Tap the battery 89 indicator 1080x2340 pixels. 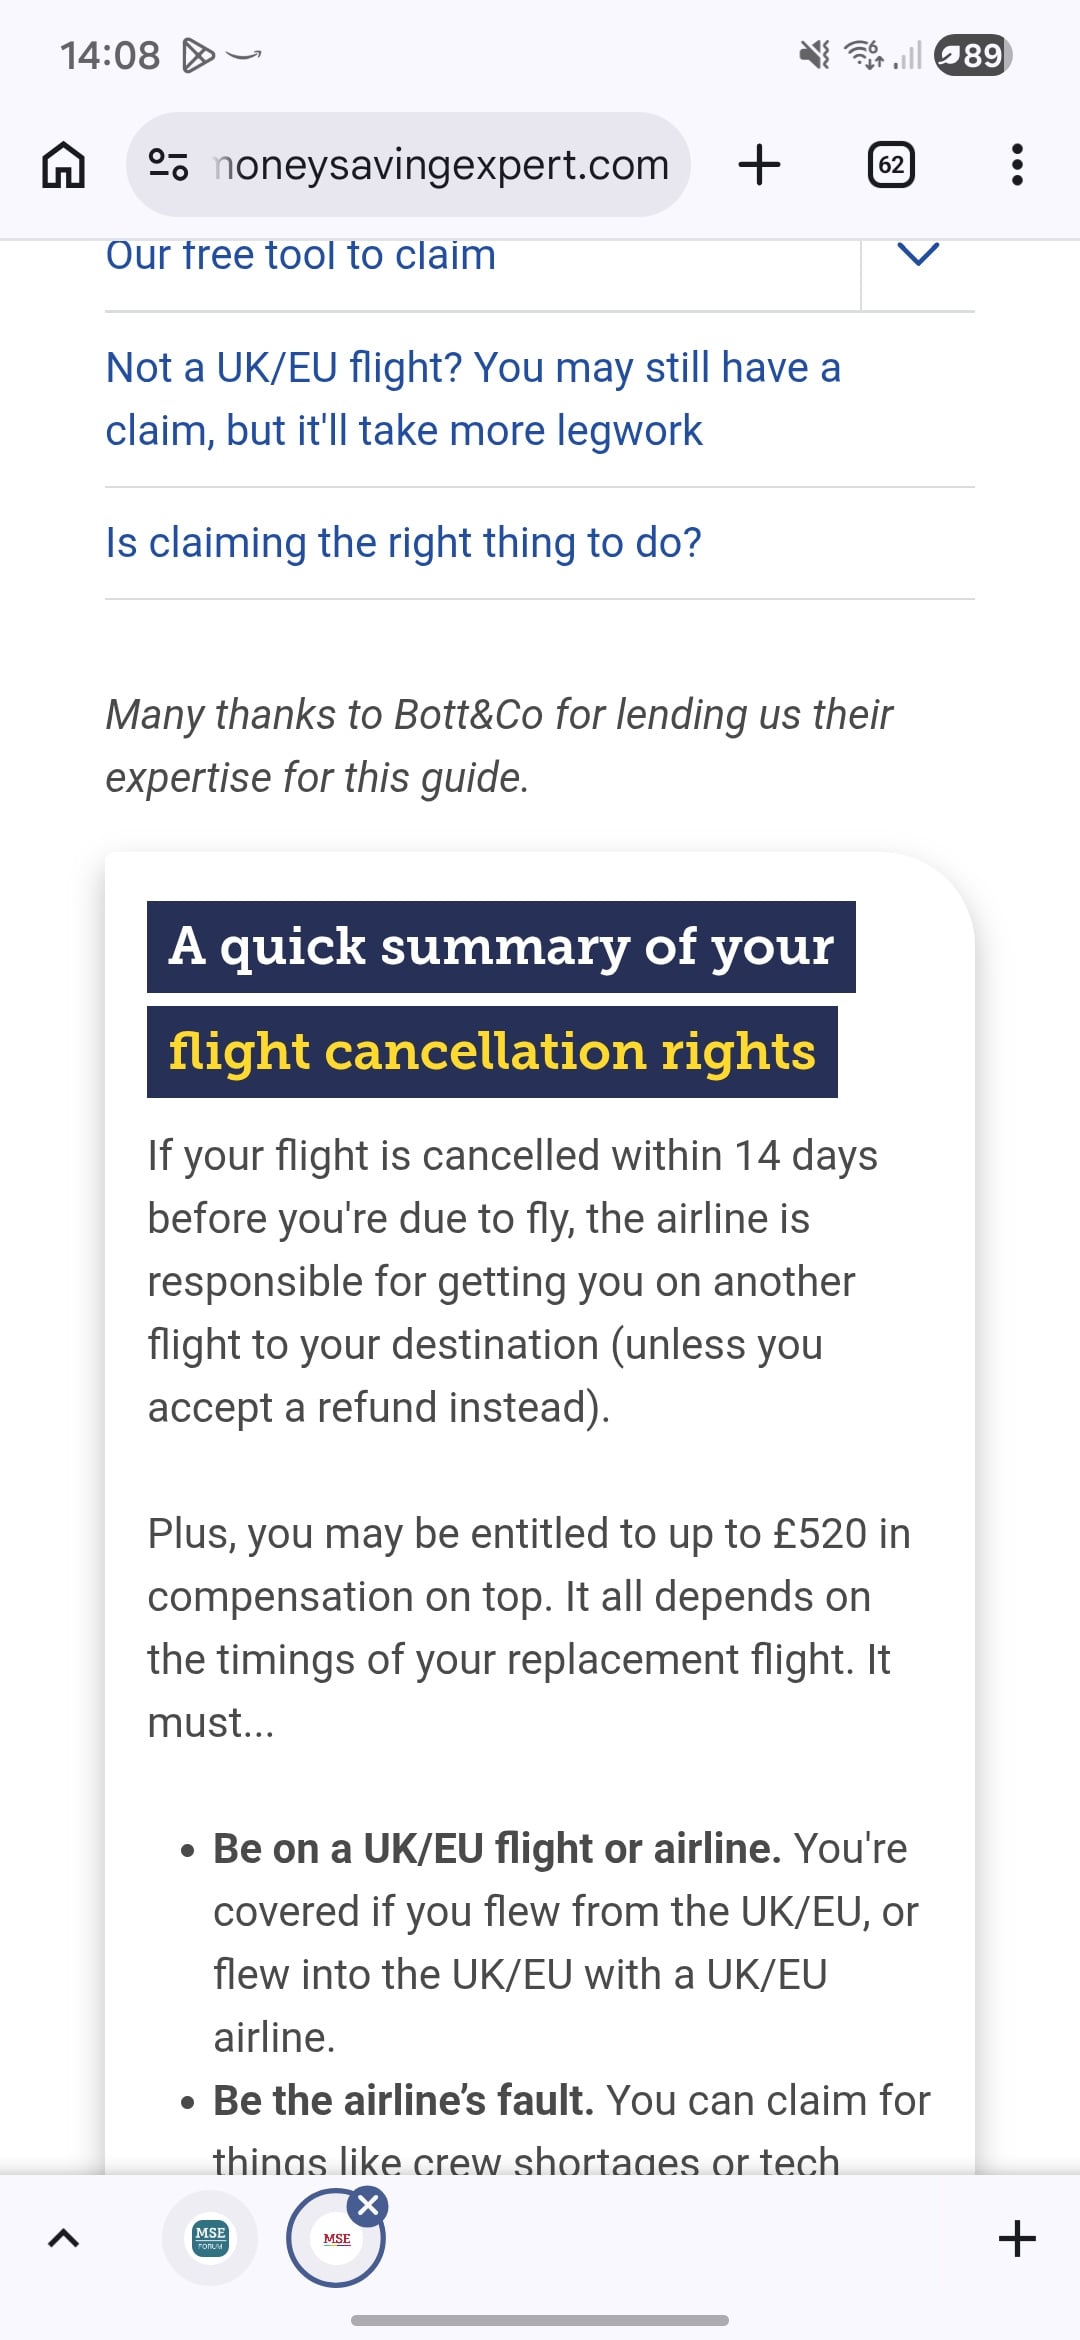point(972,55)
